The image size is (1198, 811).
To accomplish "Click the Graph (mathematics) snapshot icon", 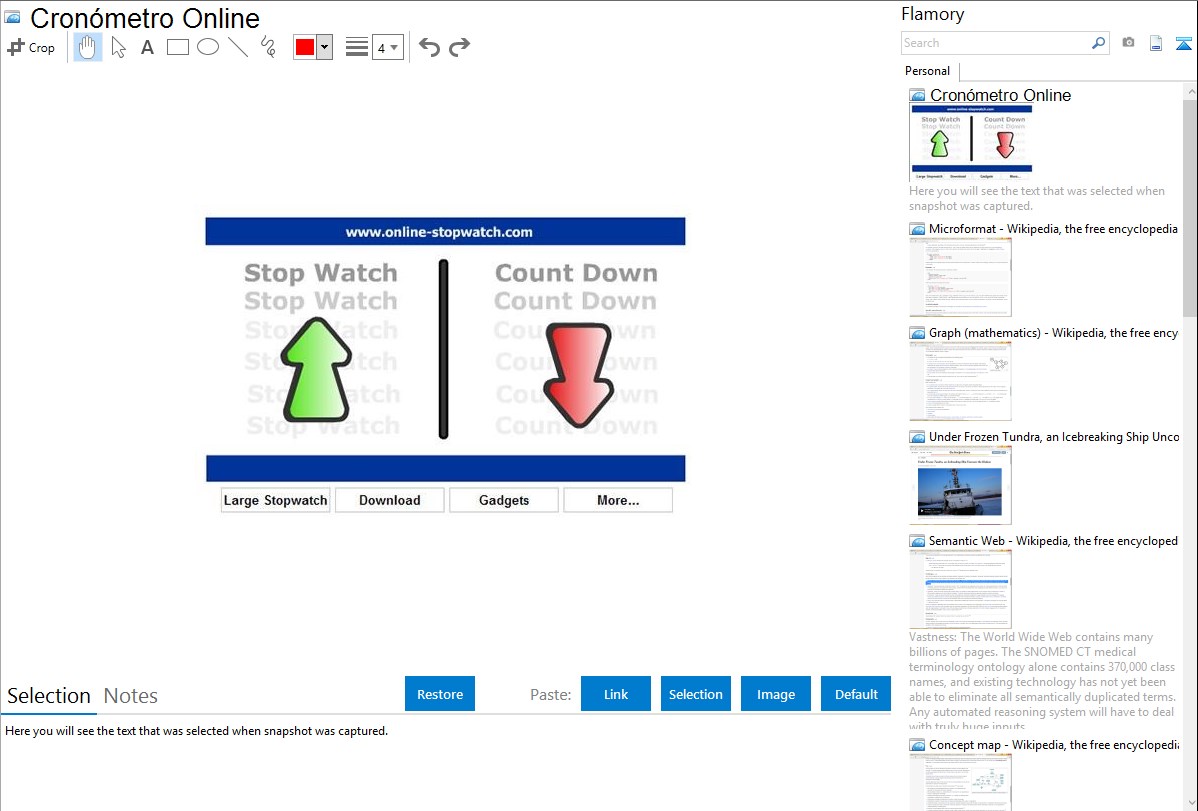I will (x=917, y=333).
